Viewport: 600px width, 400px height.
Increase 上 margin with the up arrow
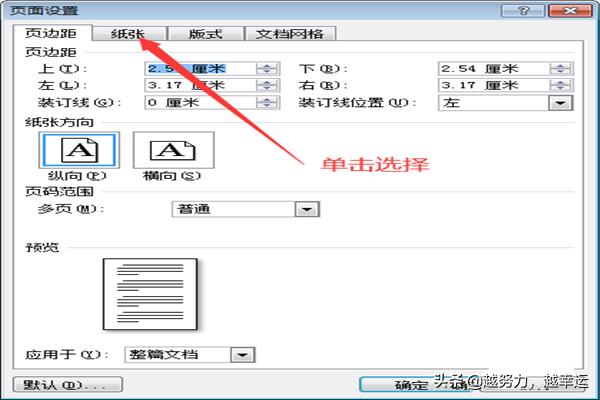[266, 65]
